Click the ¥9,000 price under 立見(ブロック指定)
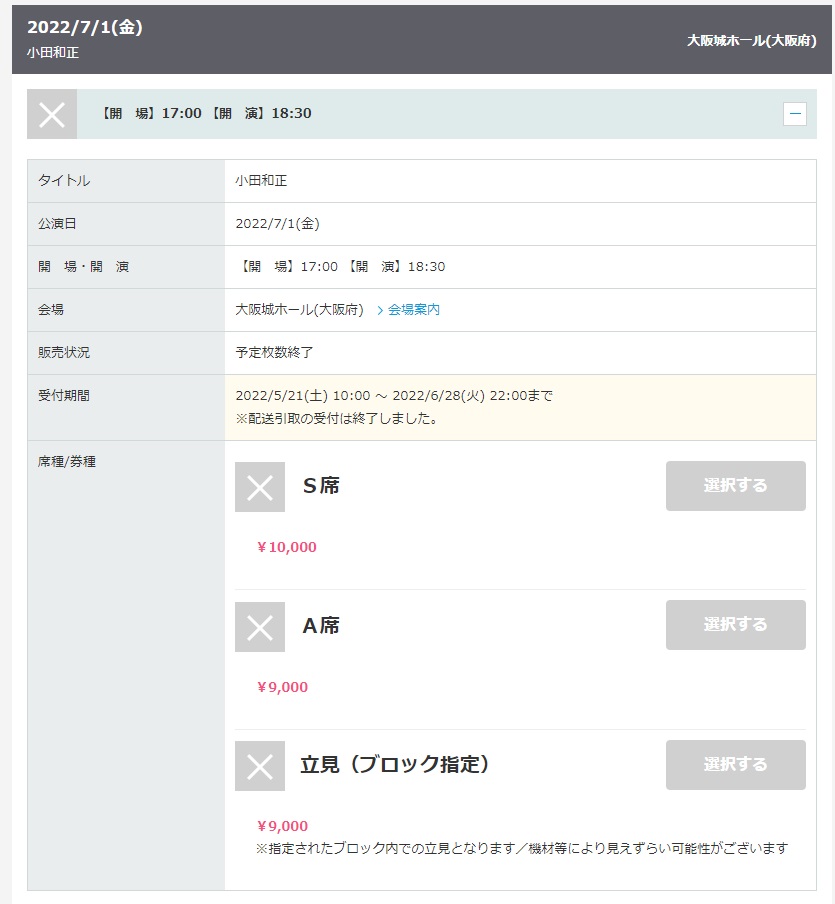This screenshot has width=835, height=904. point(283,826)
